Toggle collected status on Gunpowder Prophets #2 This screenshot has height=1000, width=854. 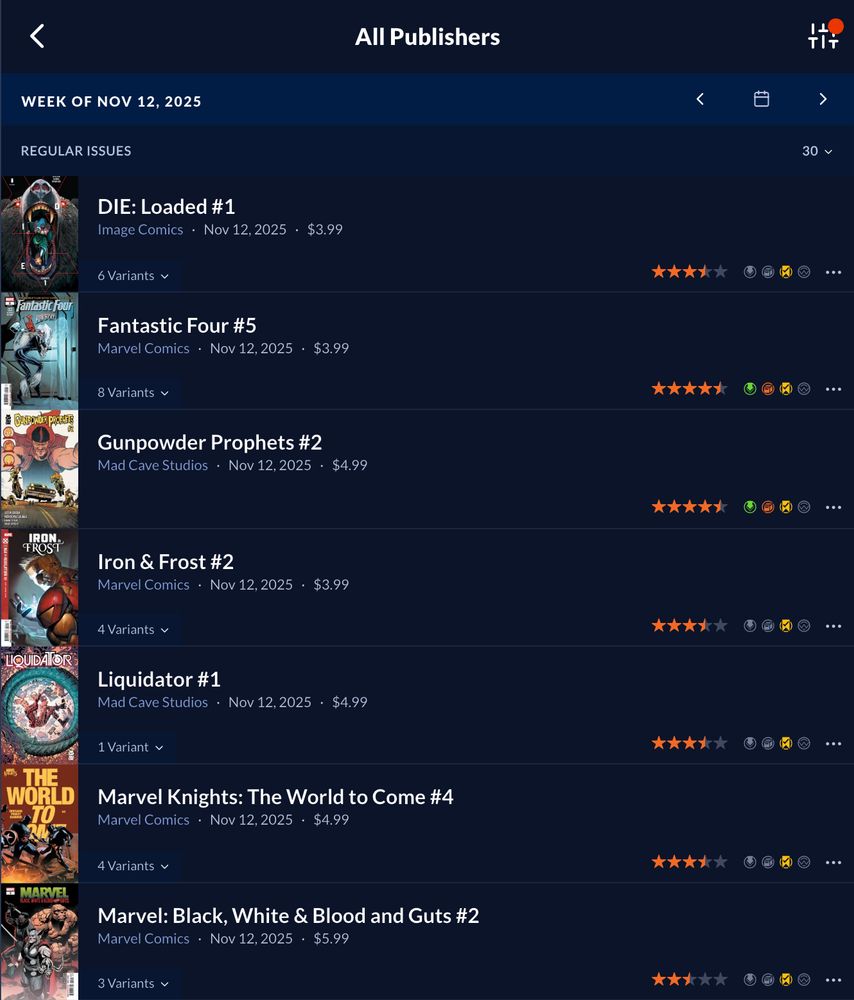coord(768,507)
